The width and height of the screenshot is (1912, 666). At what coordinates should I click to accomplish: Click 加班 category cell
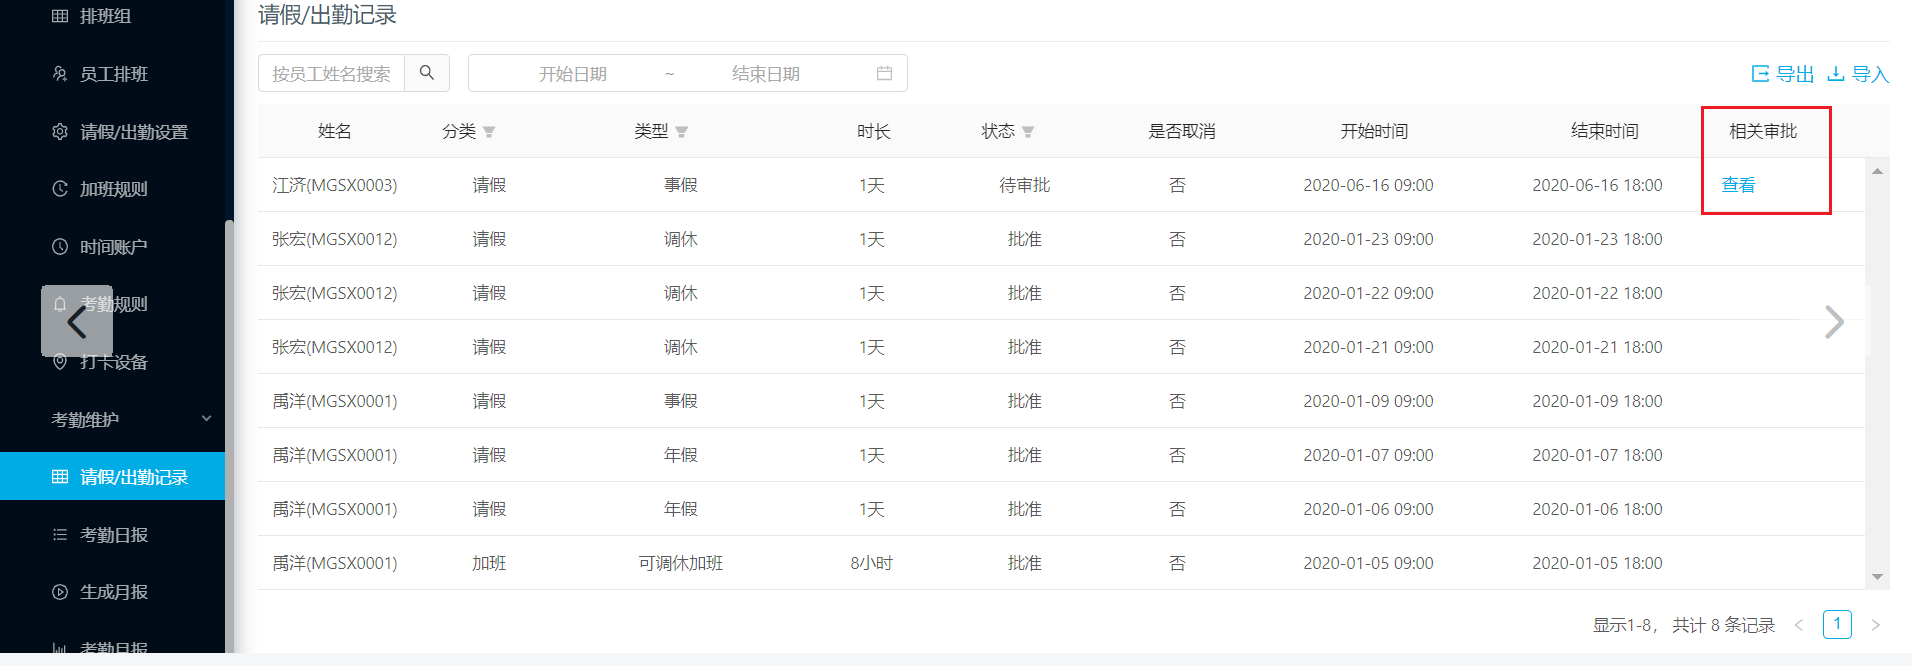click(489, 563)
